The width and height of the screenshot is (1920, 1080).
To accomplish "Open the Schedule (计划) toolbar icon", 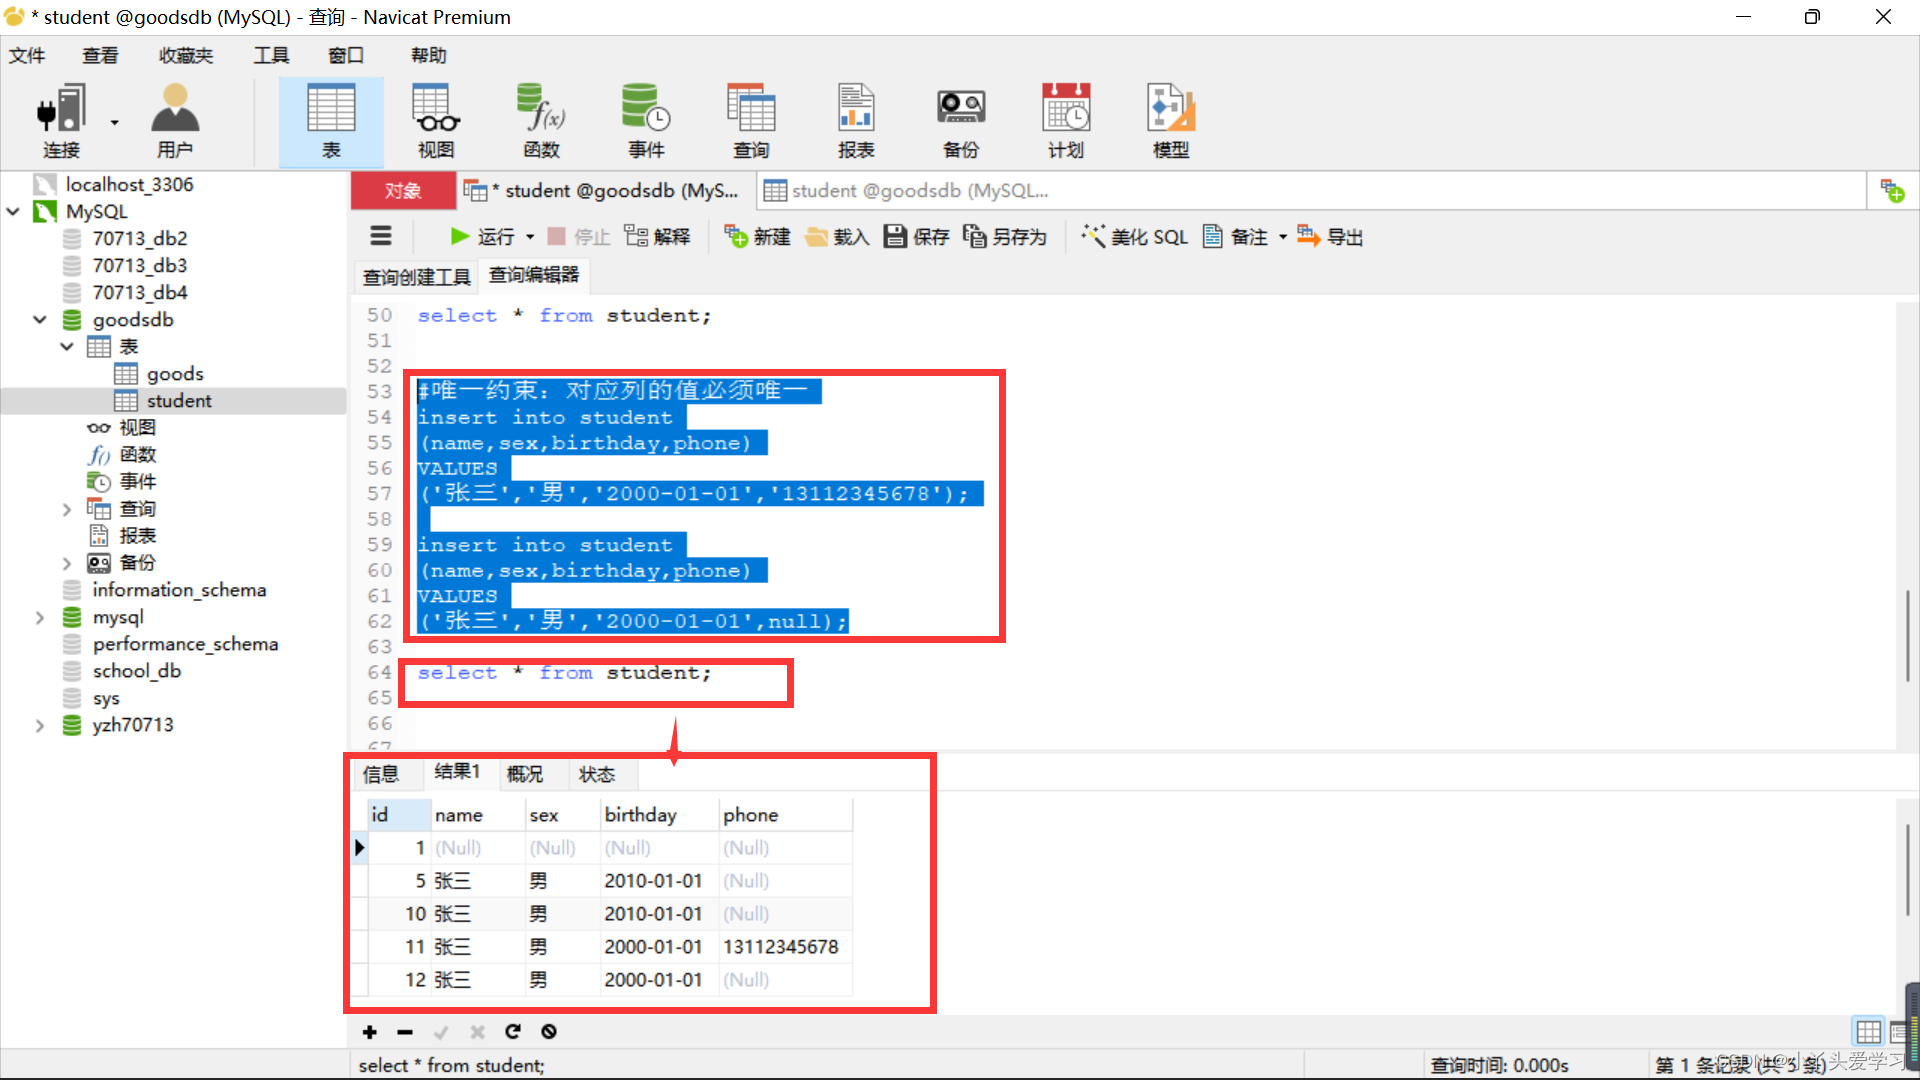I will coord(1066,122).
